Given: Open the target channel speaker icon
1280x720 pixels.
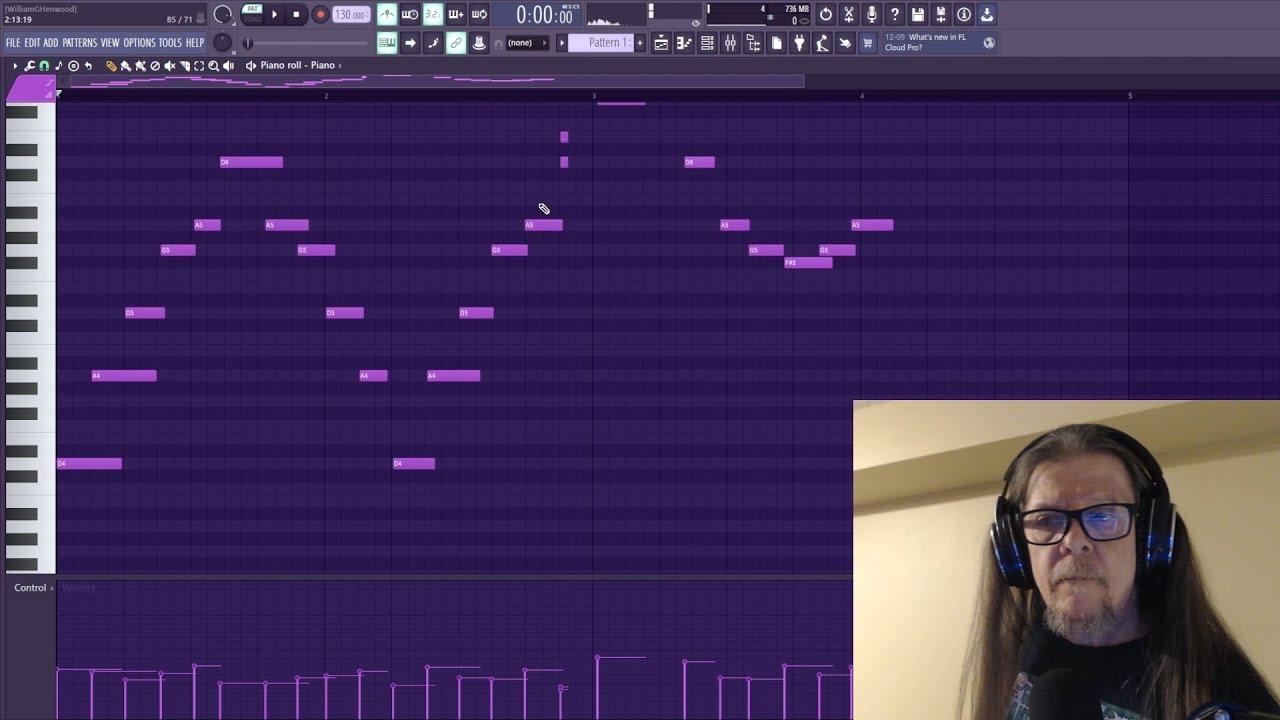Looking at the screenshot, I should click(x=250, y=65).
